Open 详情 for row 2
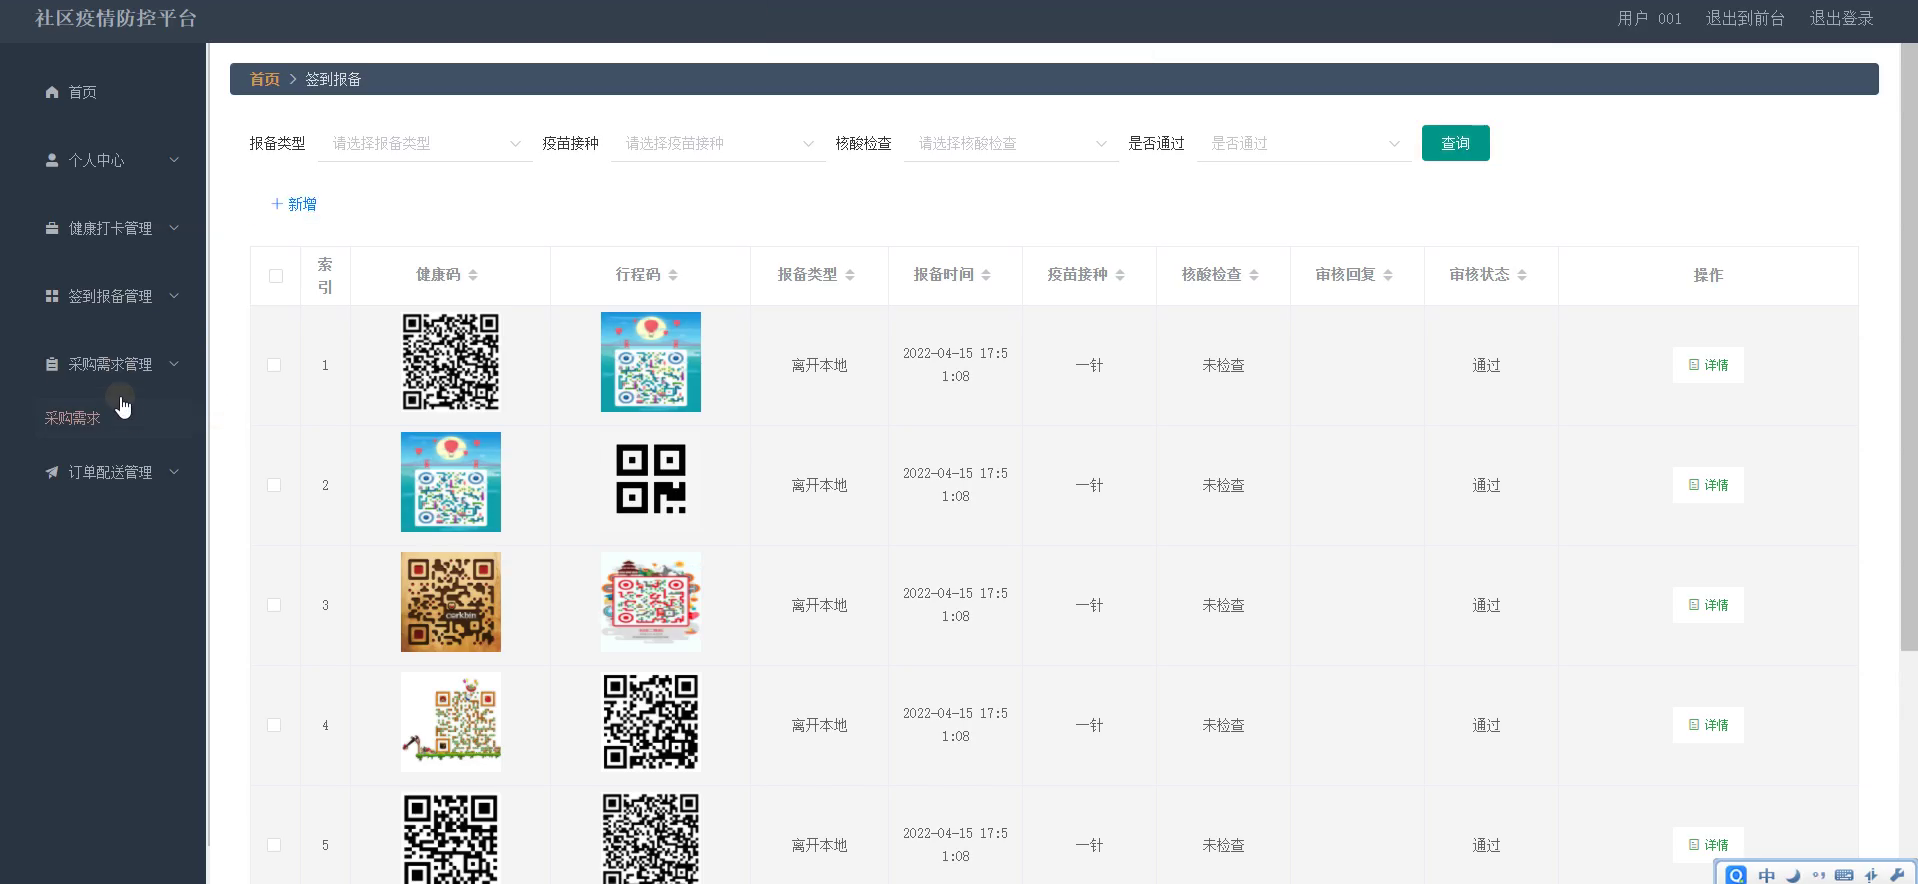Screen dimensions: 1918x884 pos(1708,485)
